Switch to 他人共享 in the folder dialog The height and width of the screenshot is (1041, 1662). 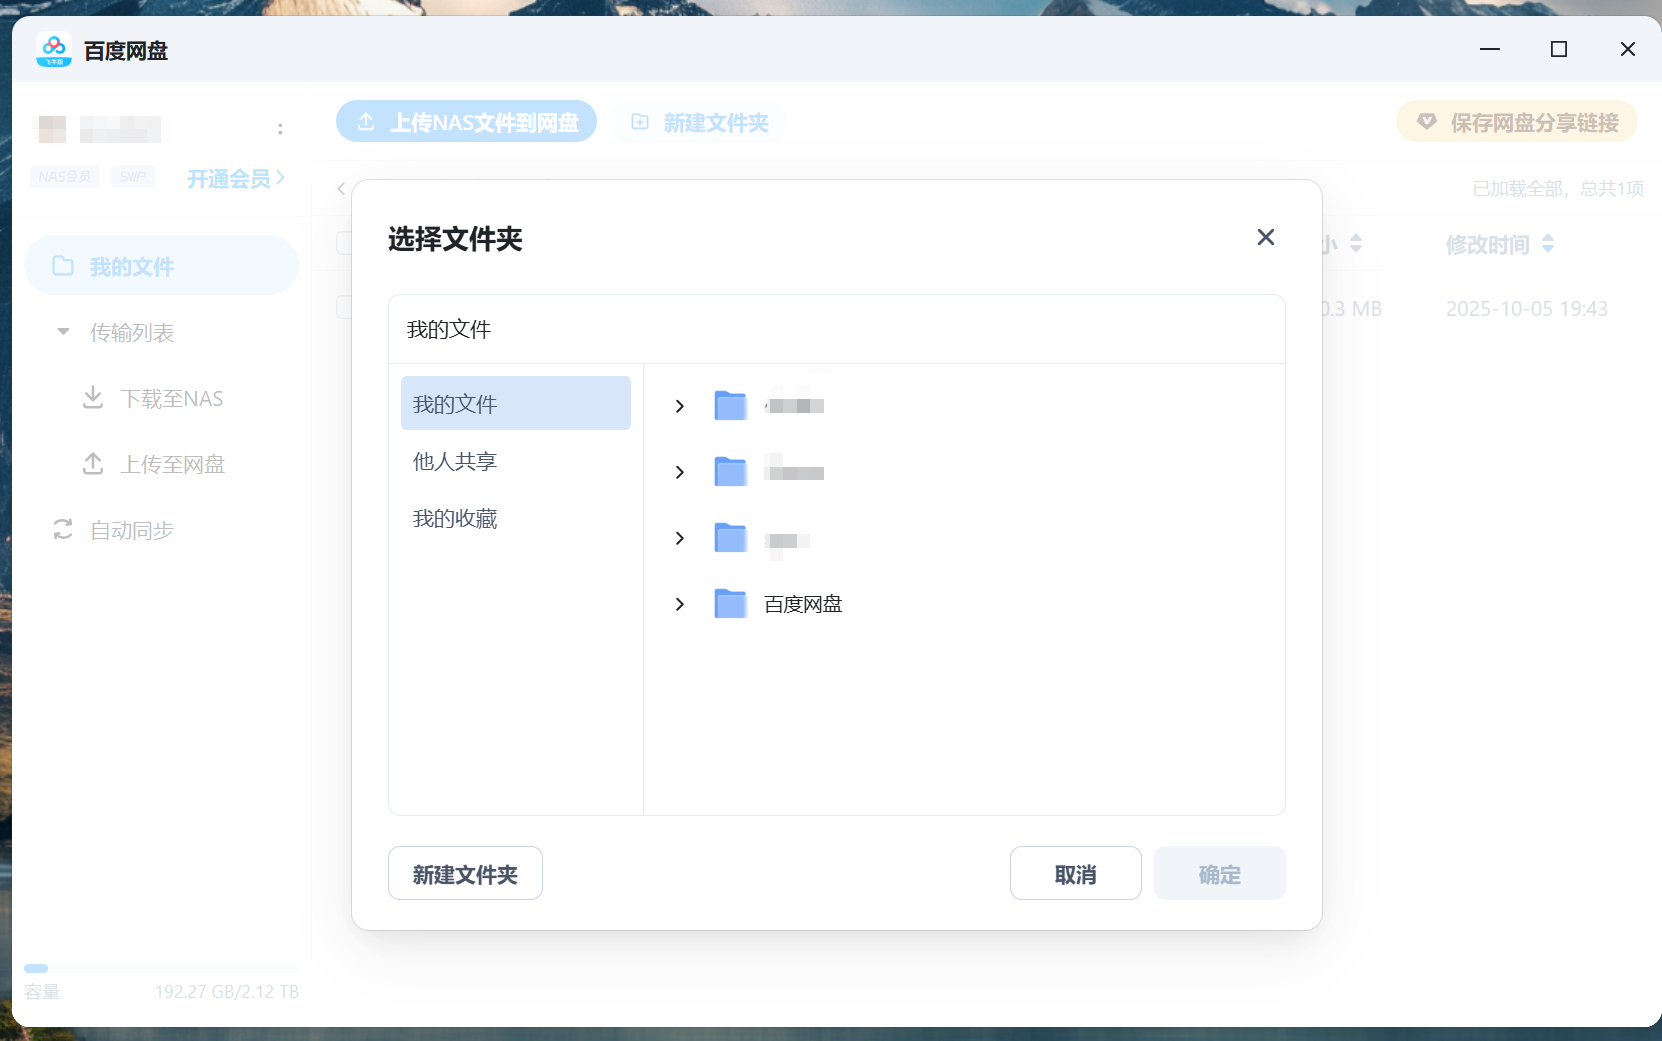pyautogui.click(x=455, y=461)
